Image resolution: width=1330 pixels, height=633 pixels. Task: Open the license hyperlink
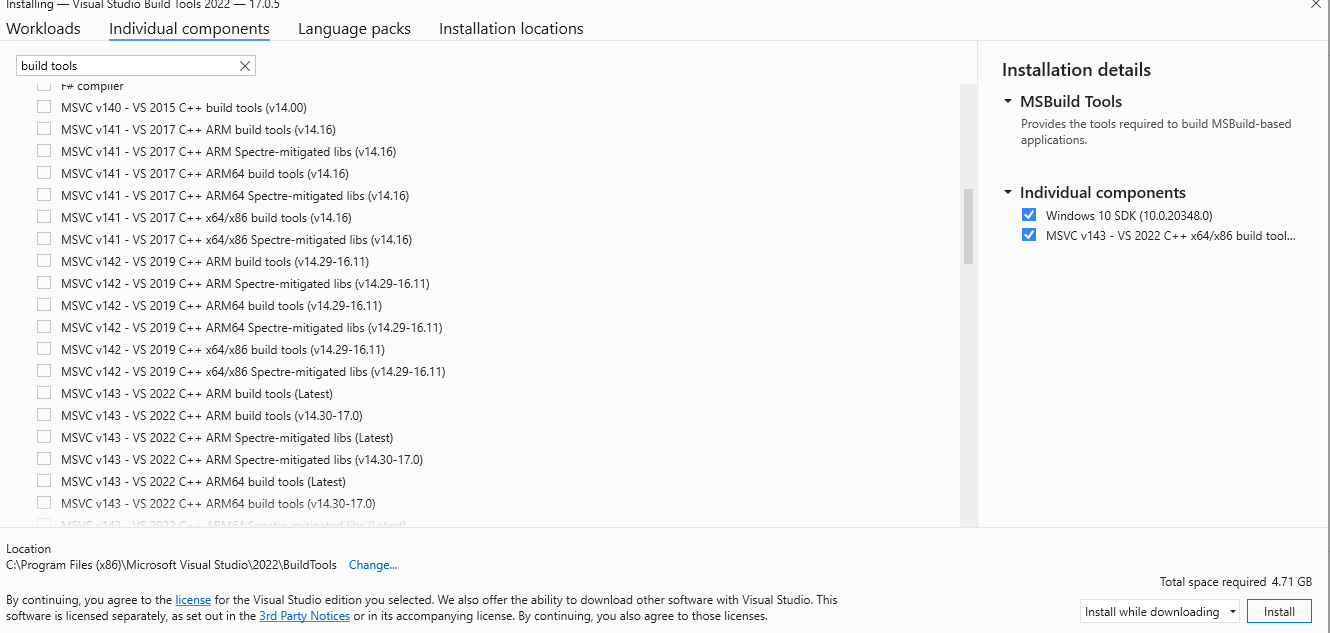coord(193,599)
